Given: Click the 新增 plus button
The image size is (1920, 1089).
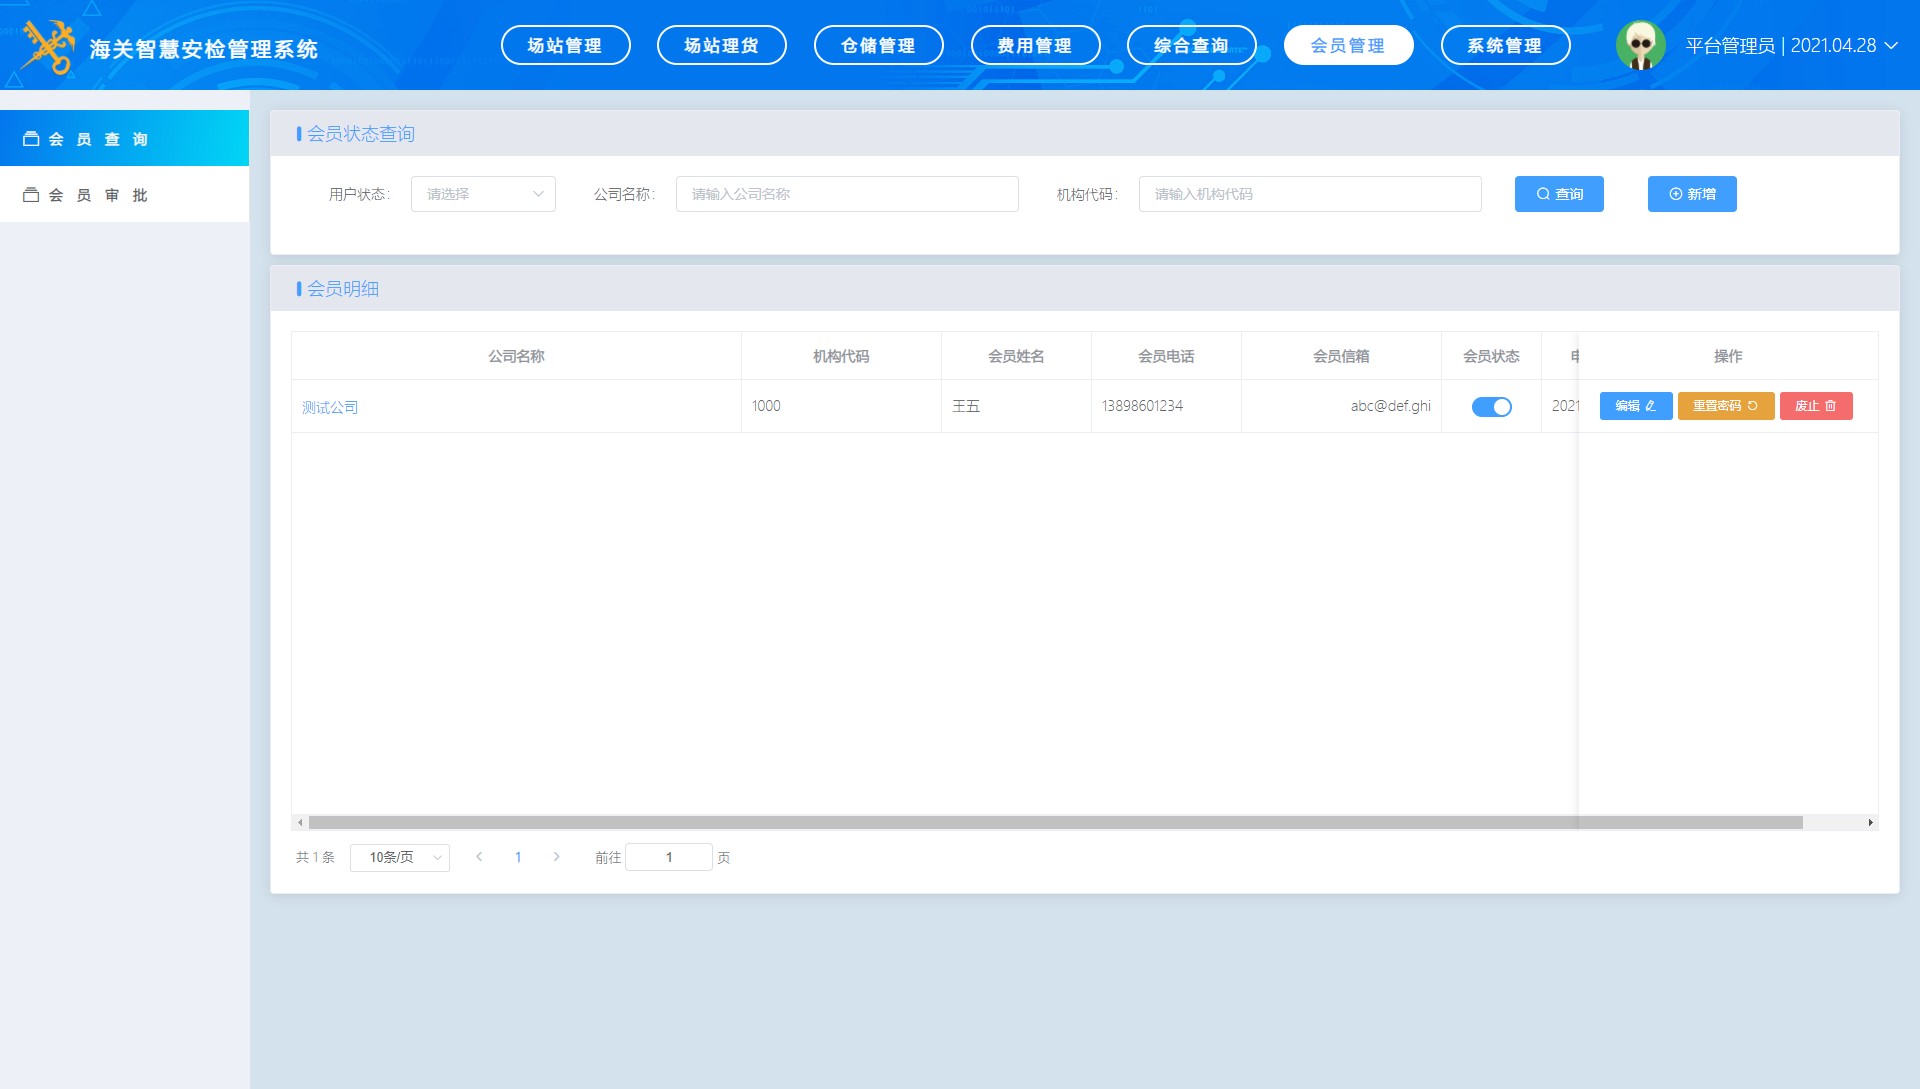Looking at the screenshot, I should (1691, 194).
